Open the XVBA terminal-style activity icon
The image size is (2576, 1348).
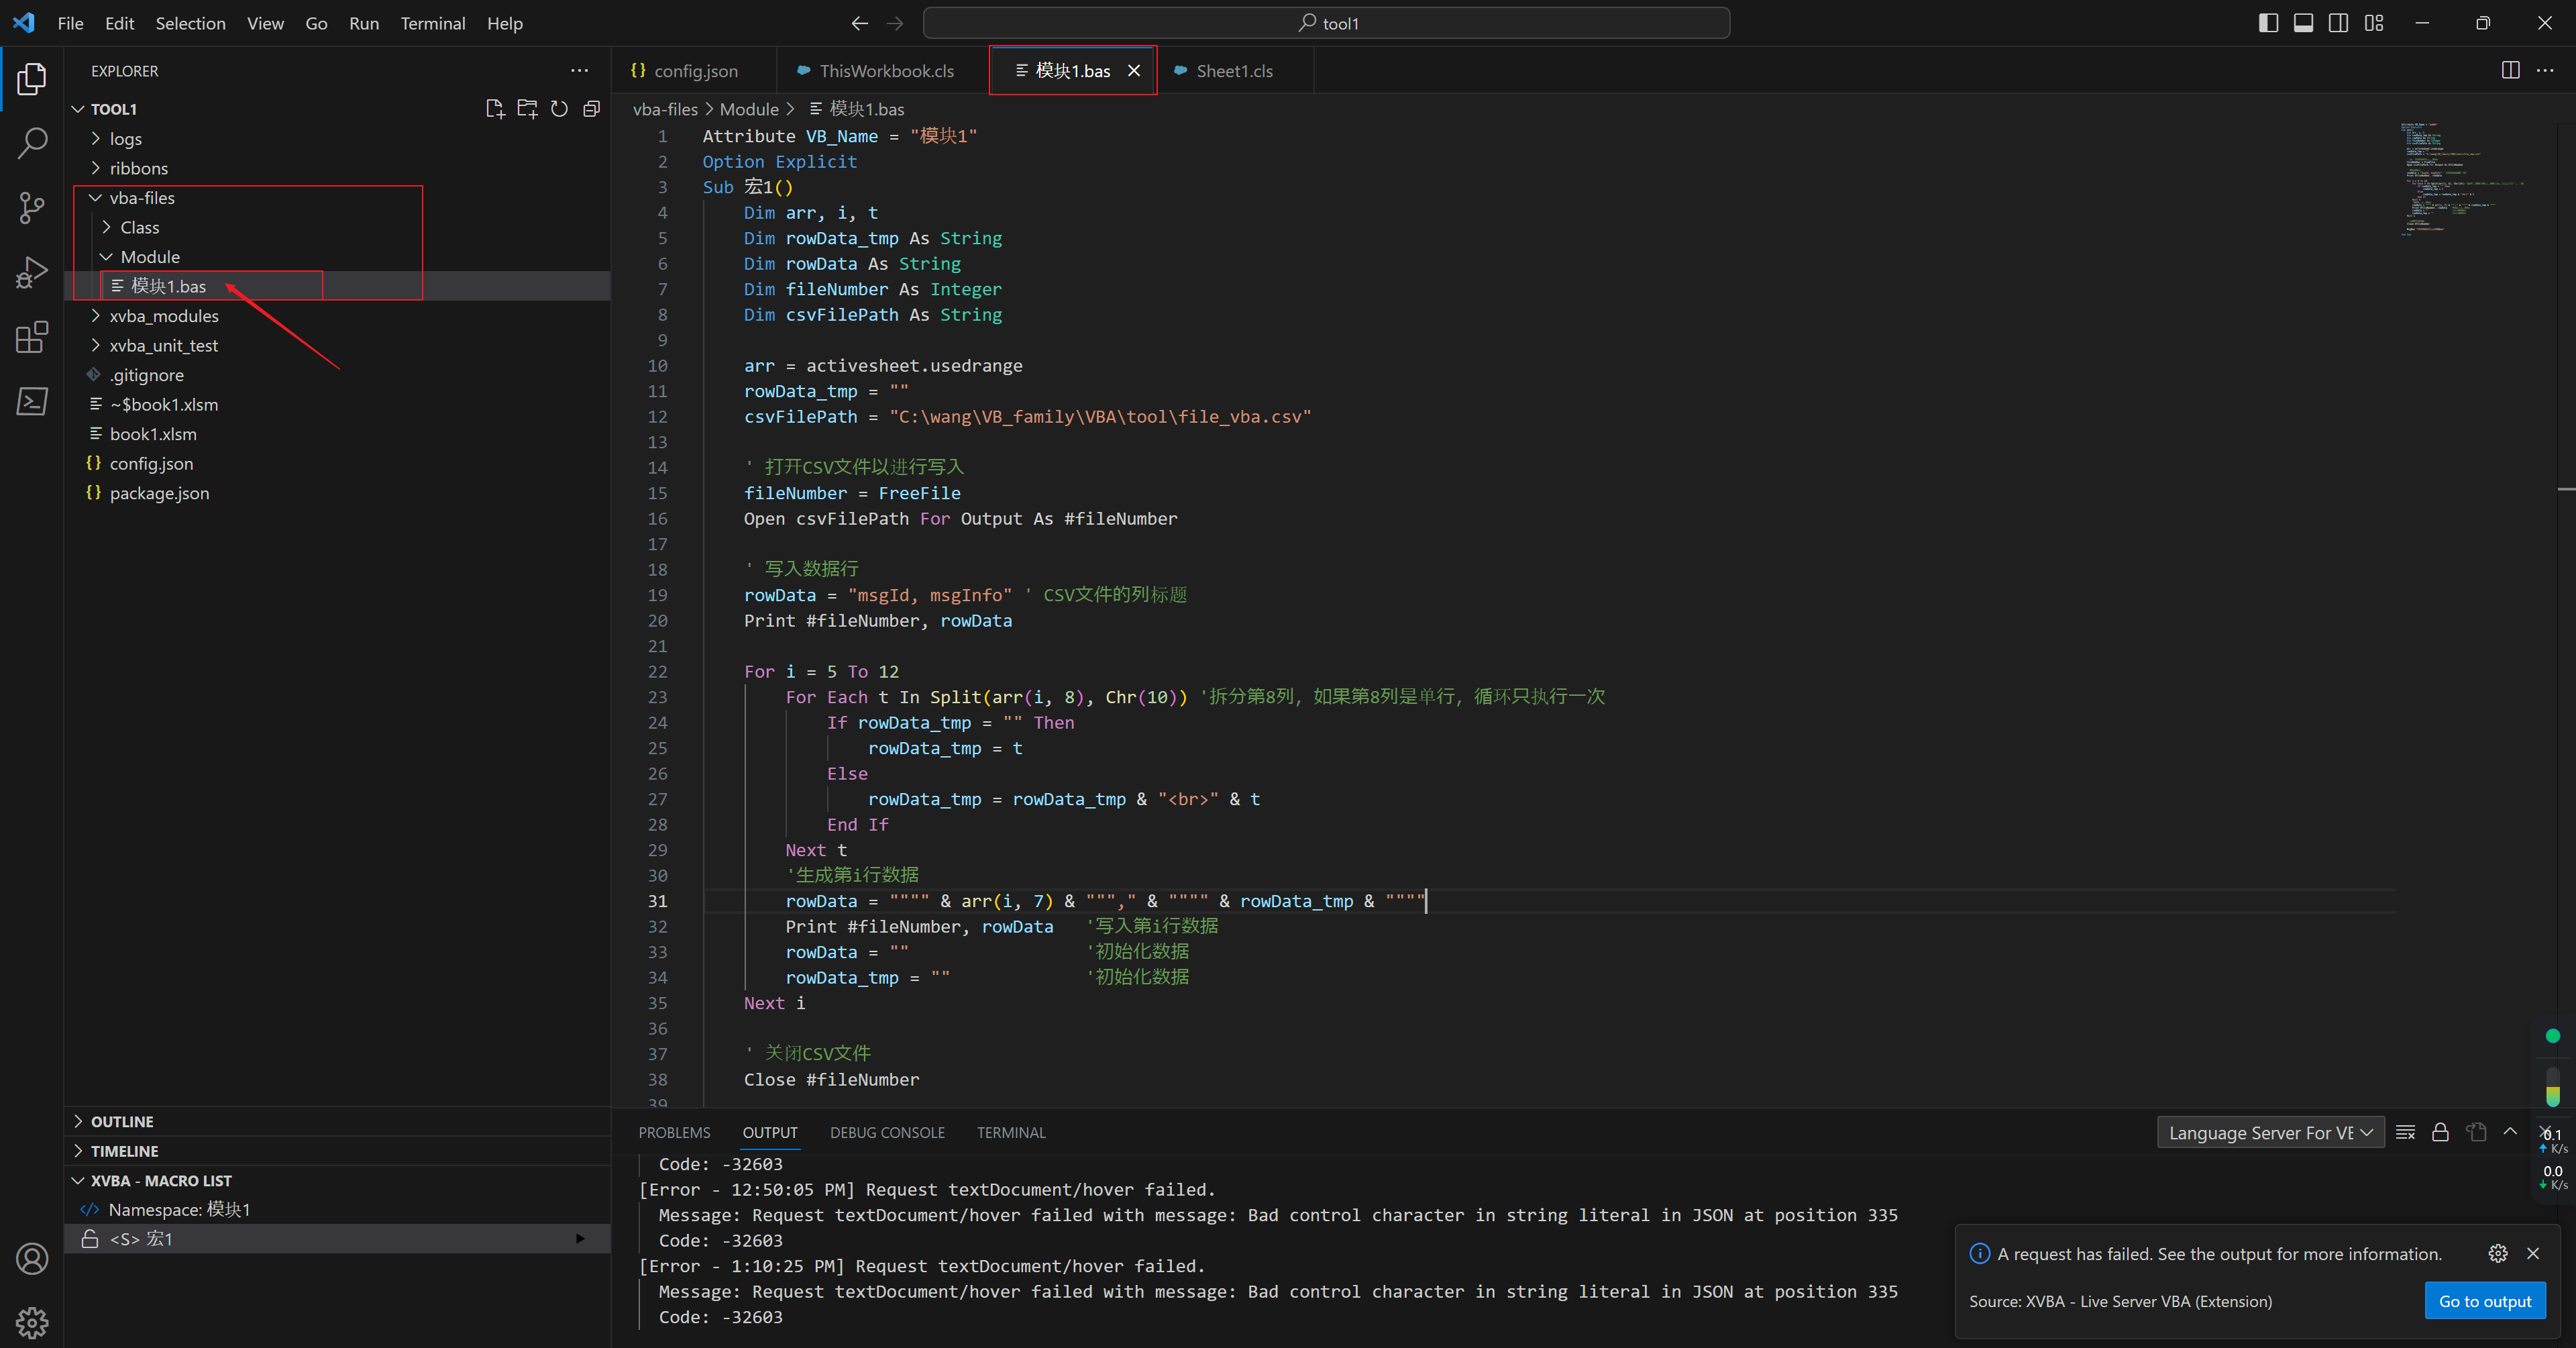tap(32, 401)
